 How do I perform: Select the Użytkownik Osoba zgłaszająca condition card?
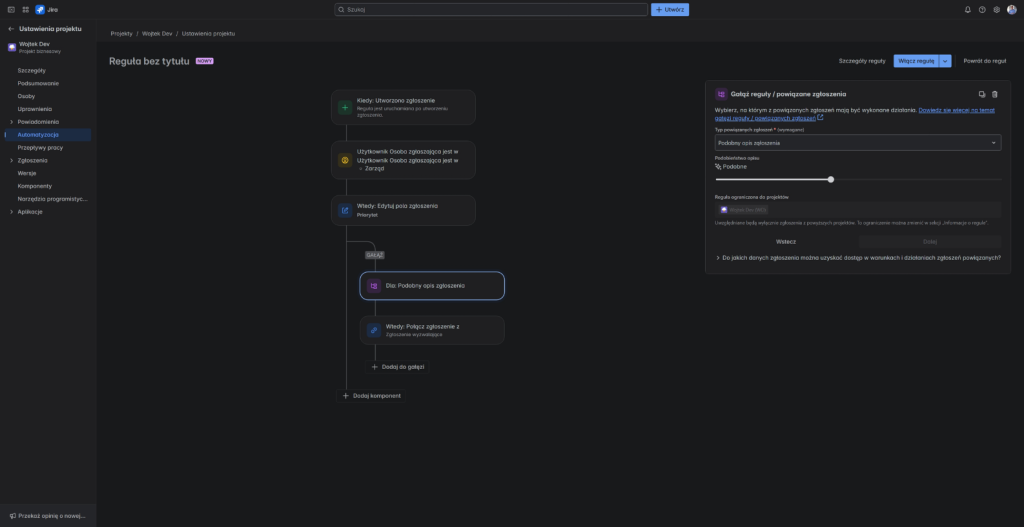point(403,160)
